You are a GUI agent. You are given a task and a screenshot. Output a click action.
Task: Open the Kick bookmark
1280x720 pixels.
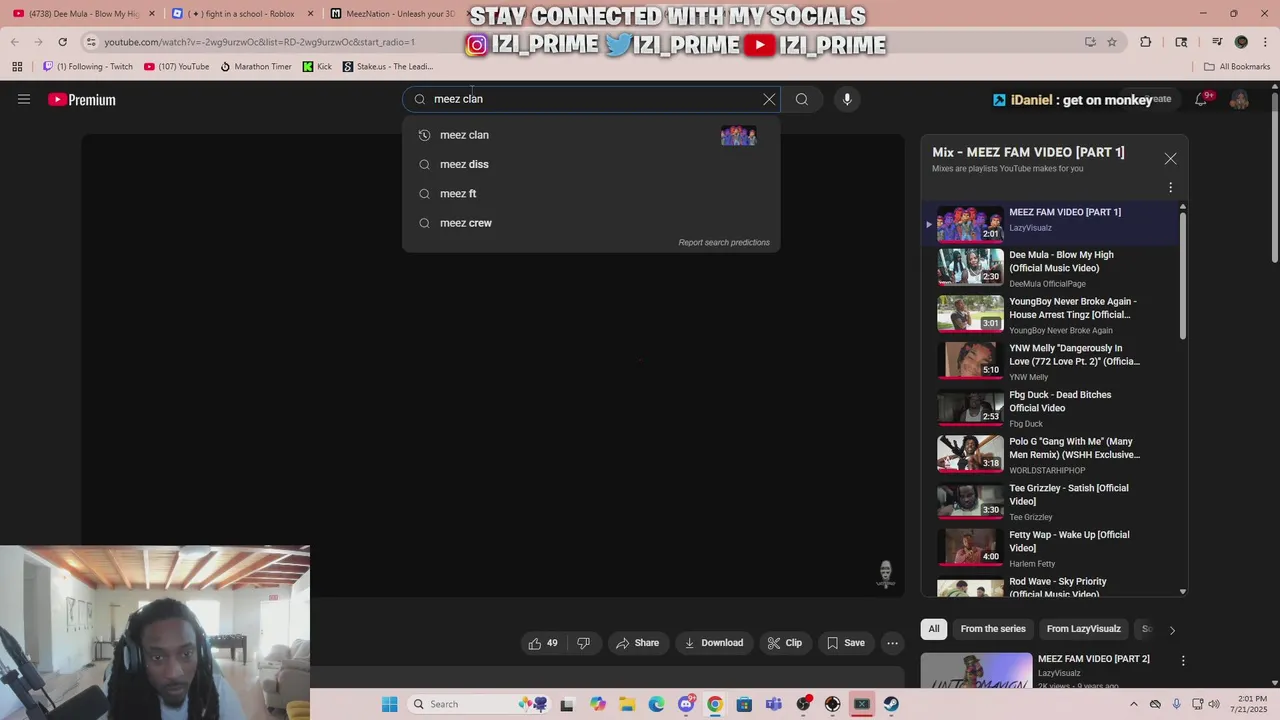click(317, 67)
